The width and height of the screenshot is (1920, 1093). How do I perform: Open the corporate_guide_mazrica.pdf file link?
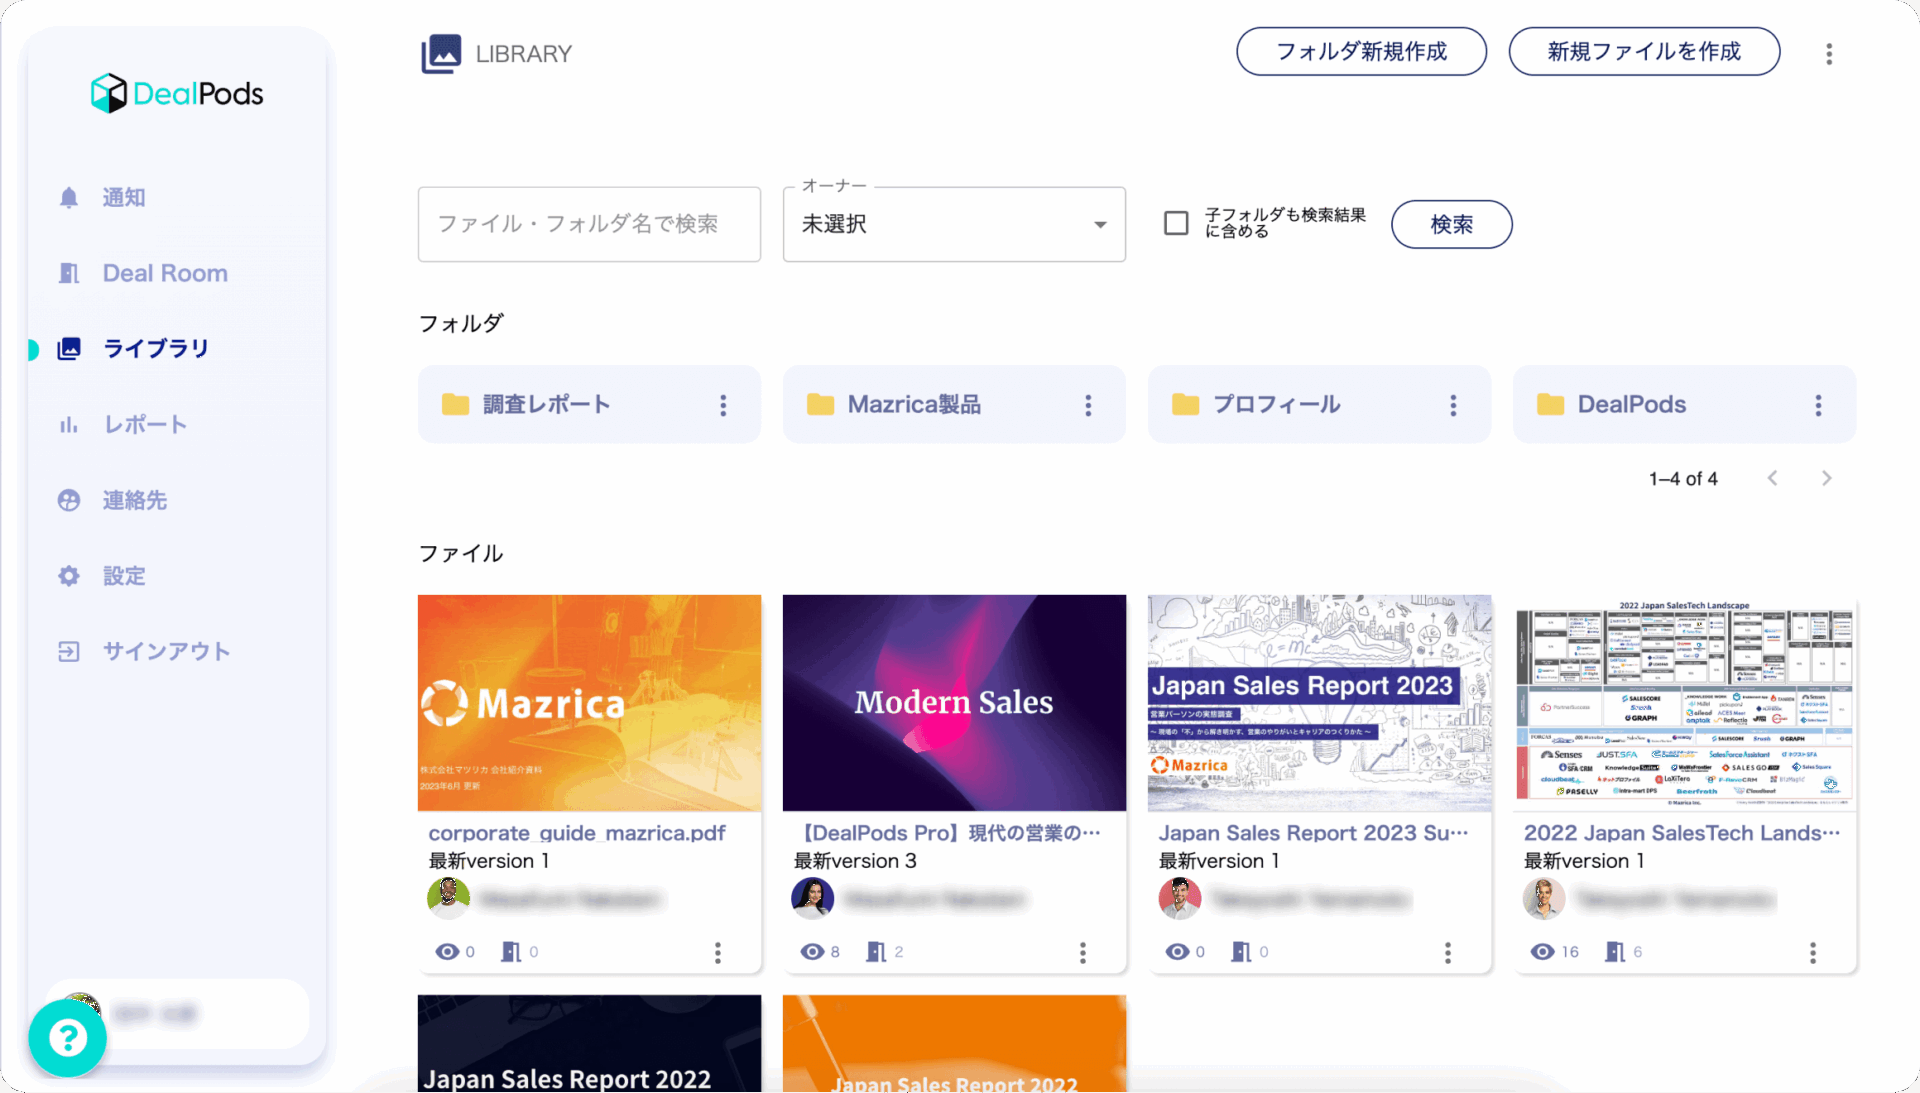[x=577, y=833]
